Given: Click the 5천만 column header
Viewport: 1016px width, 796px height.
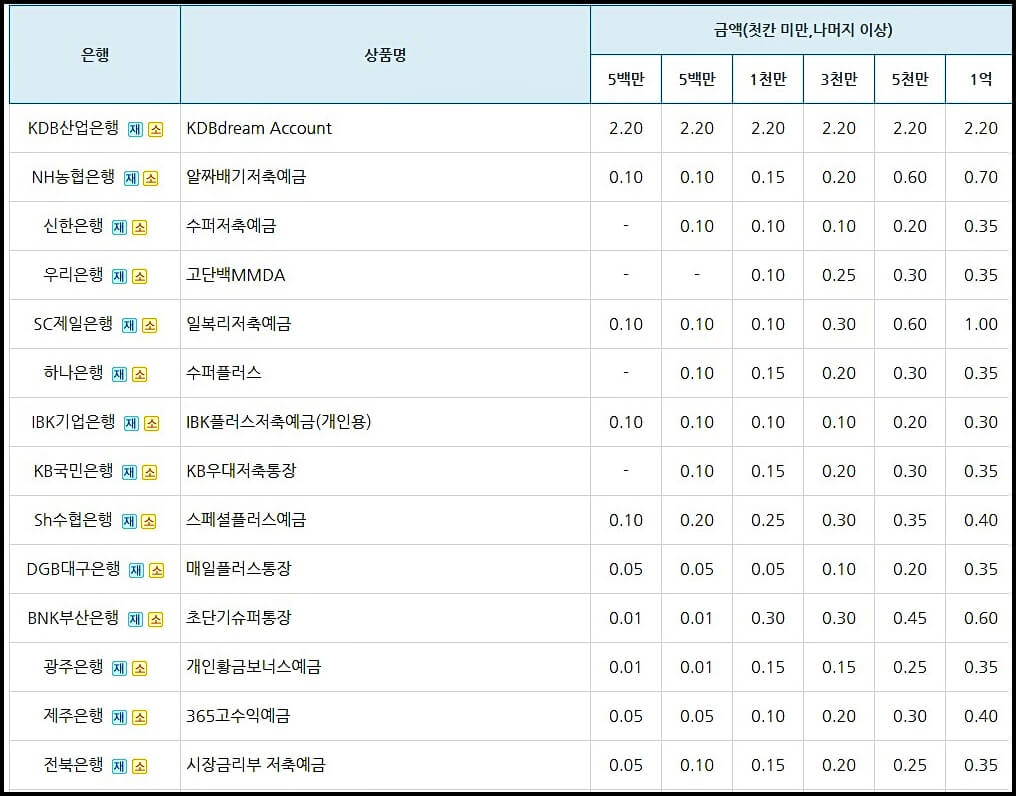Looking at the screenshot, I should (910, 79).
